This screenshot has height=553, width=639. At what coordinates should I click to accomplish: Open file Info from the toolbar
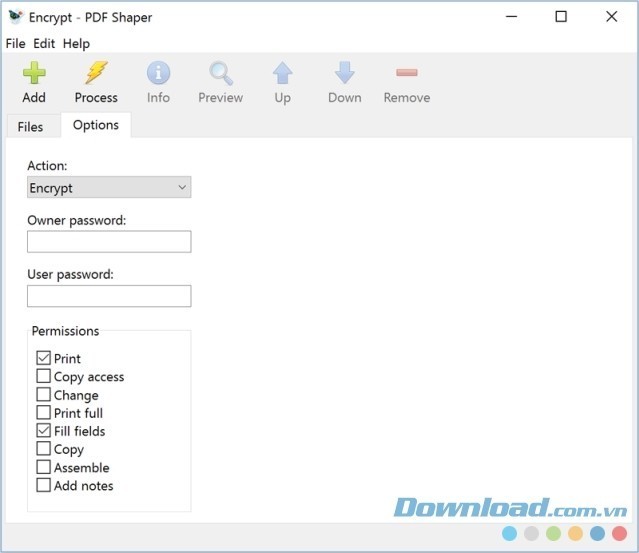coord(158,74)
